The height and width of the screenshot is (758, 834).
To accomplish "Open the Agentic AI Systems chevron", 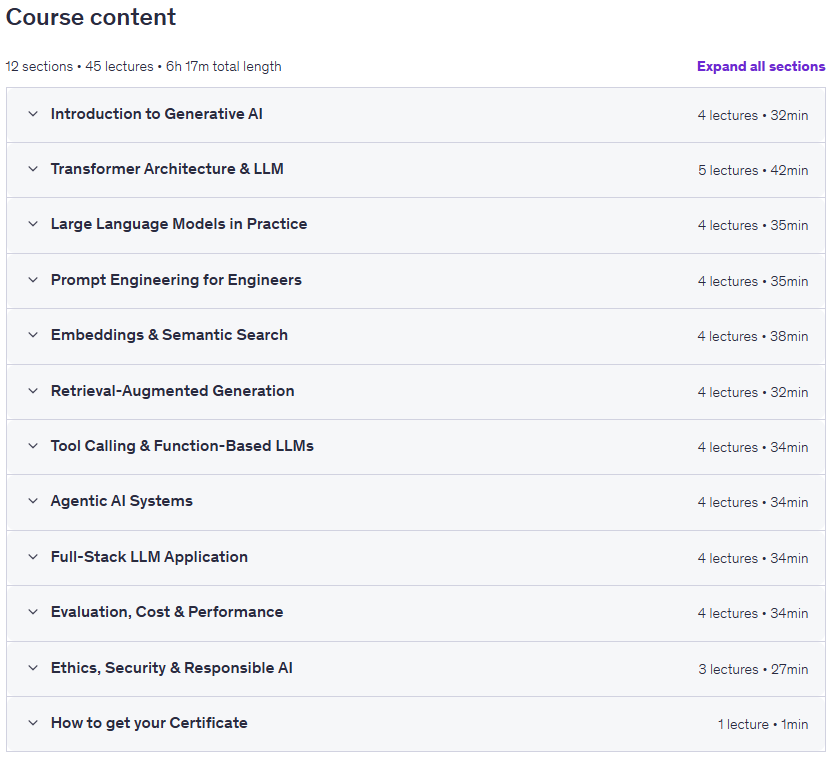I will pos(33,501).
